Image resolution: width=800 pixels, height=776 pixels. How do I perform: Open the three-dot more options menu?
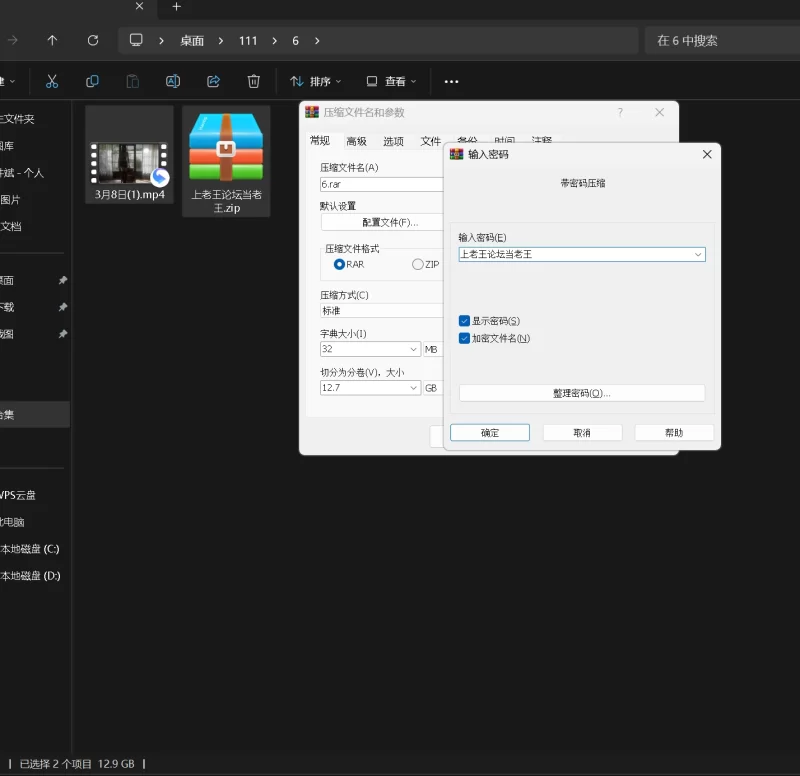(451, 81)
